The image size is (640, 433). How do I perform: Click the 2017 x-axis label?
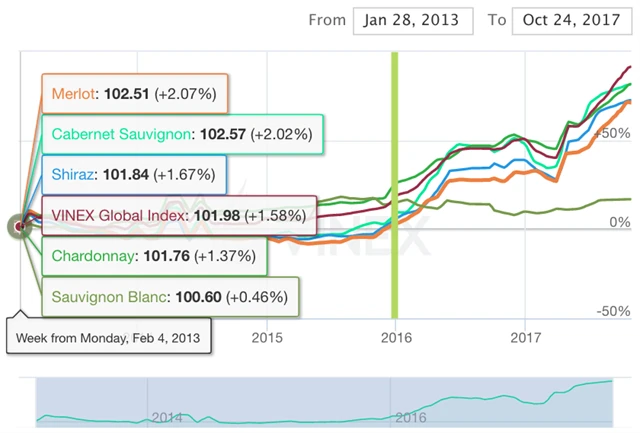[x=525, y=336]
